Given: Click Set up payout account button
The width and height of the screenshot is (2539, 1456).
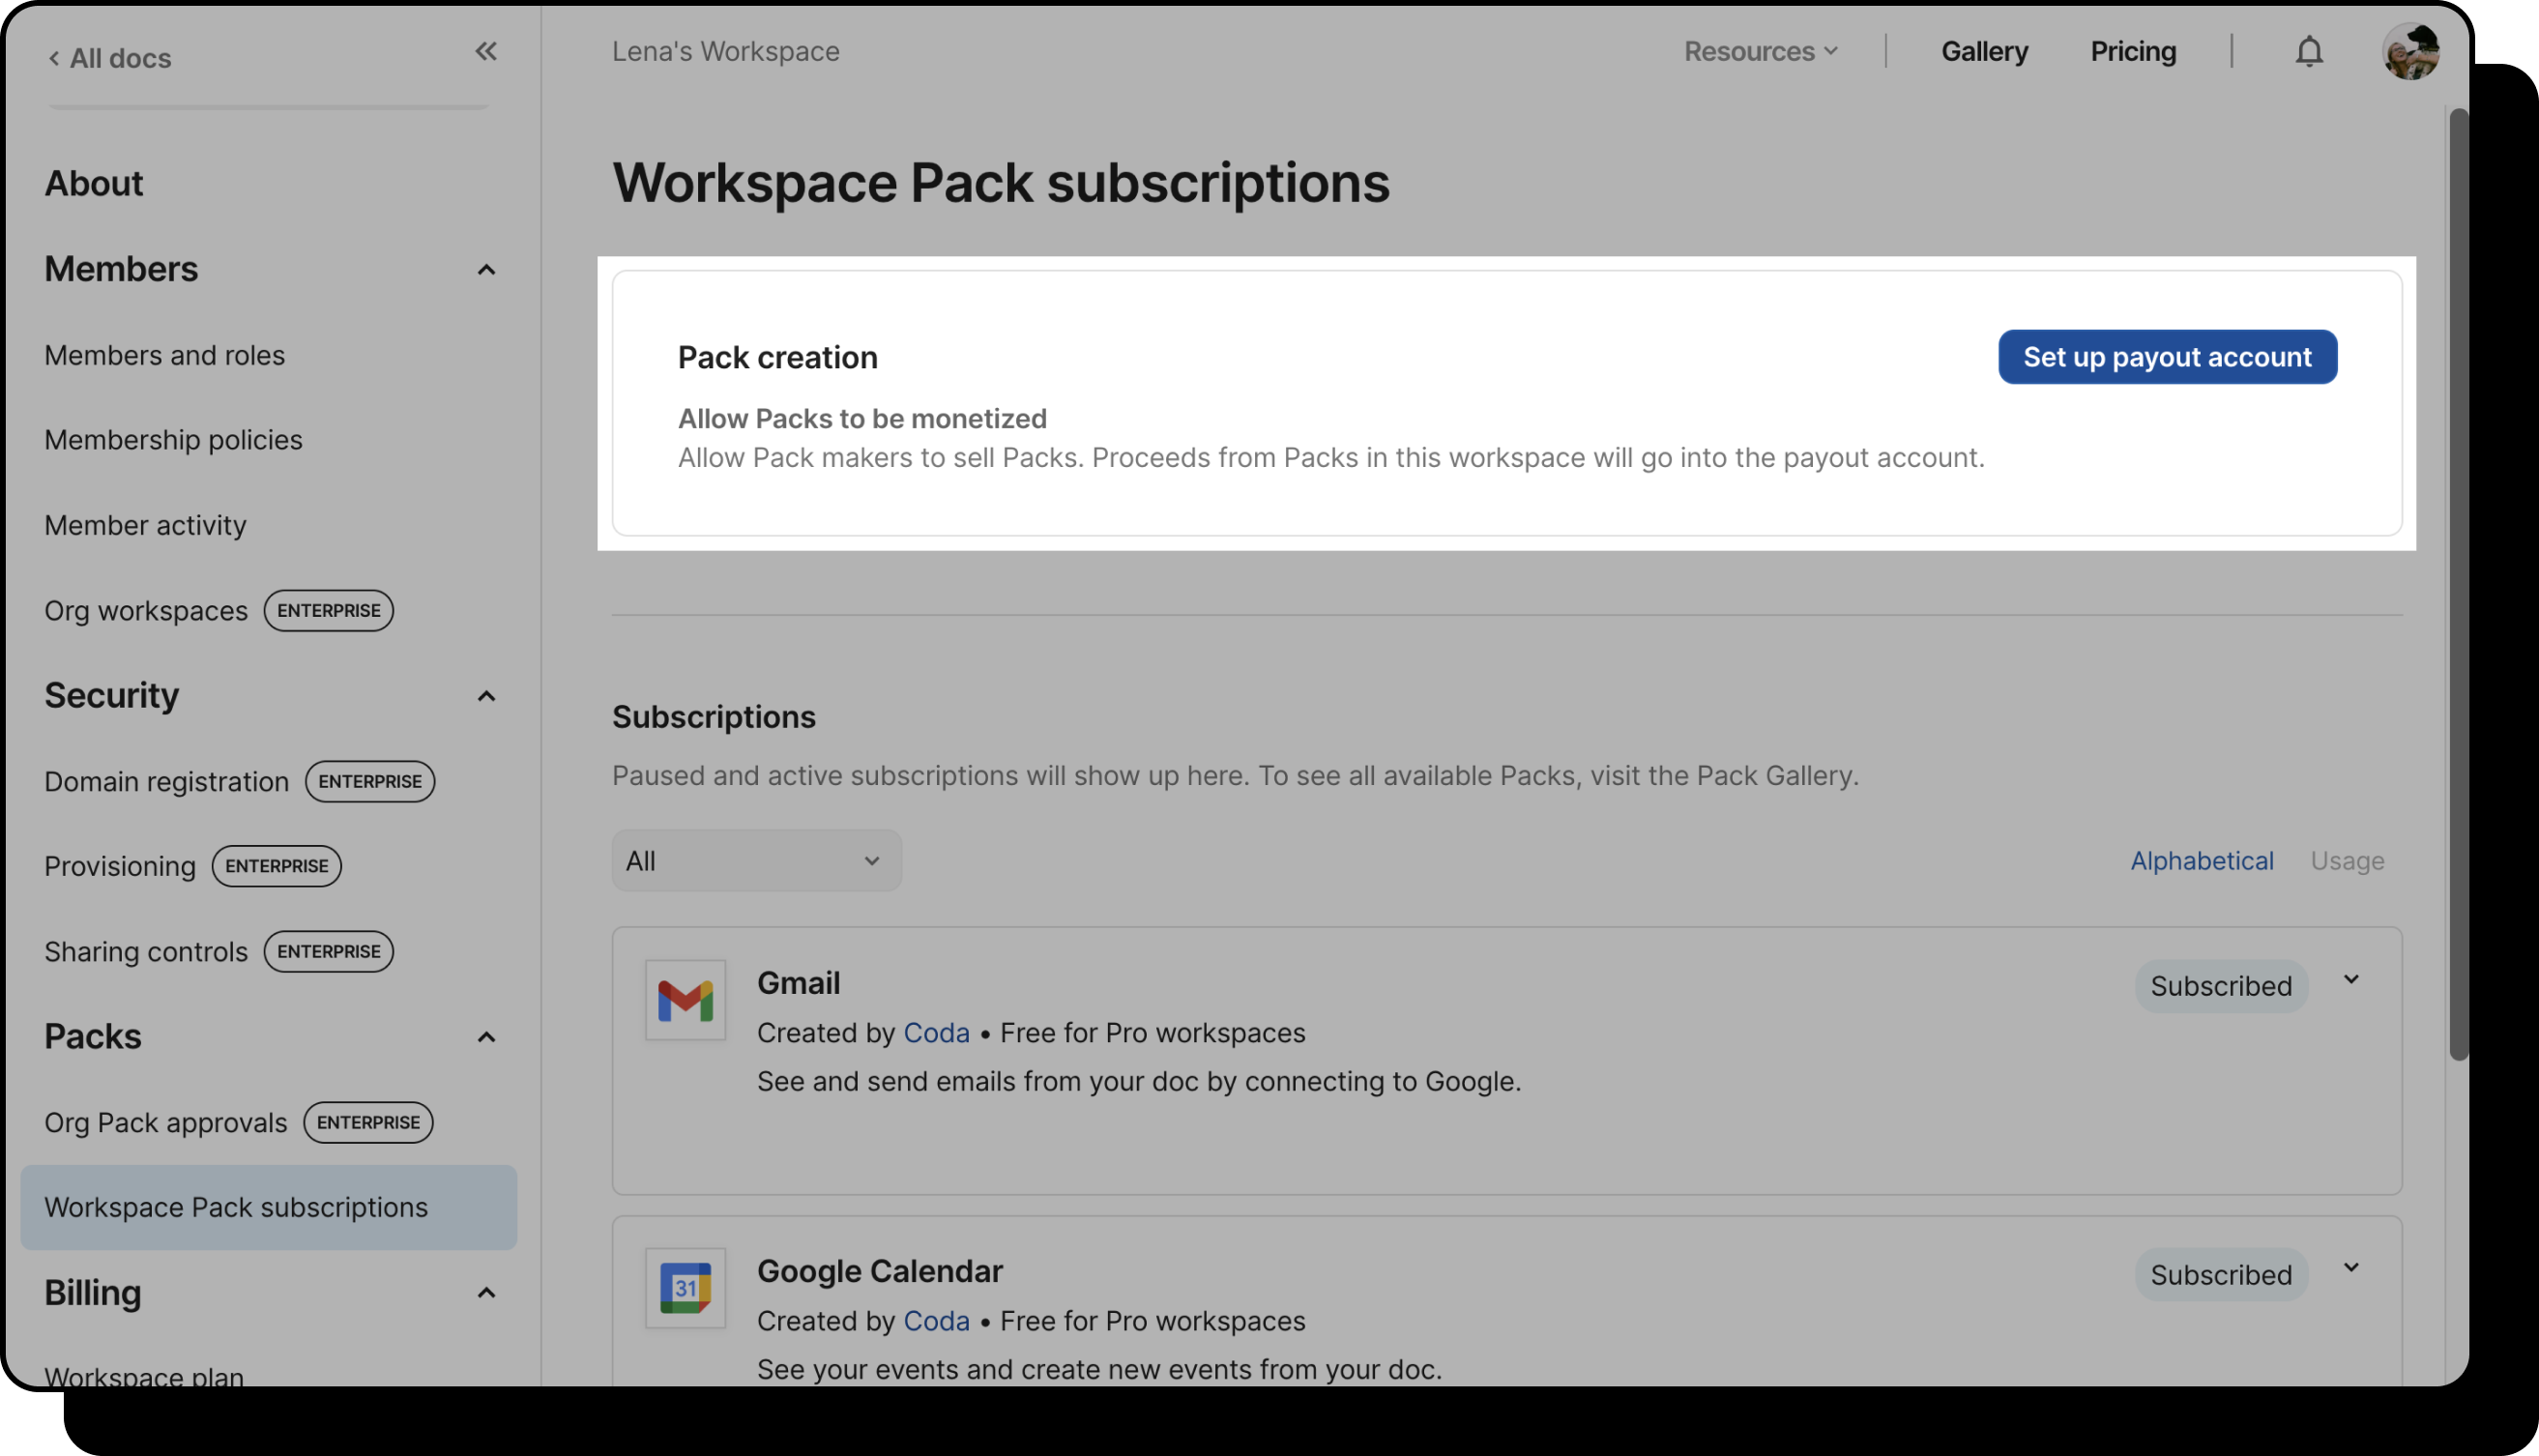Looking at the screenshot, I should click(2167, 357).
